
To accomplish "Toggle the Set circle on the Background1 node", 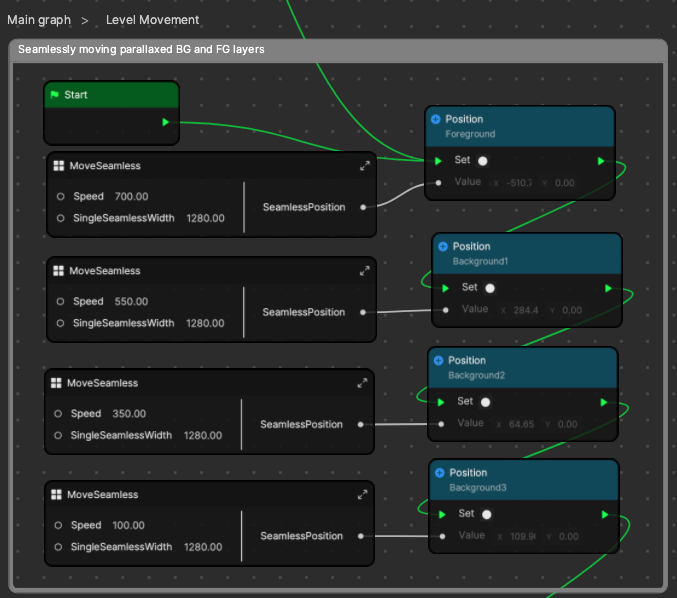I will [x=490, y=288].
